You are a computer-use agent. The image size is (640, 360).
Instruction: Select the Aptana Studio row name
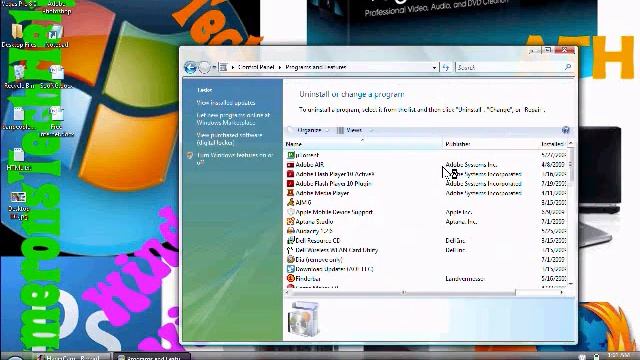tap(314, 222)
